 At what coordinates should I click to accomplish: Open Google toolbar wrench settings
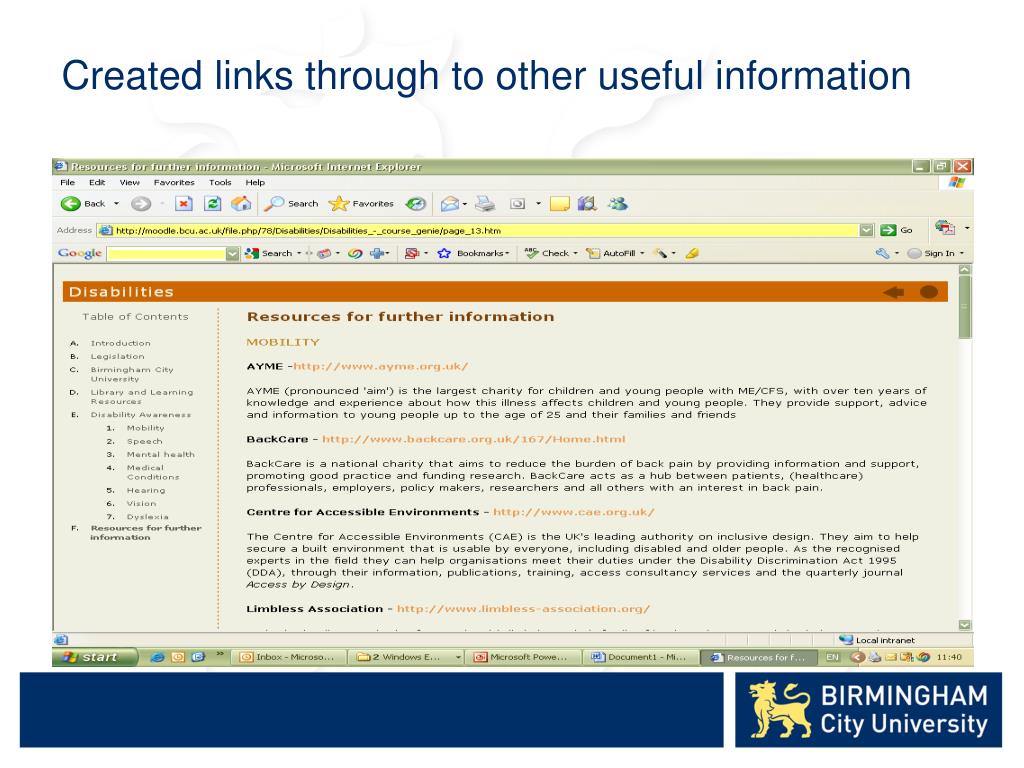tap(882, 253)
